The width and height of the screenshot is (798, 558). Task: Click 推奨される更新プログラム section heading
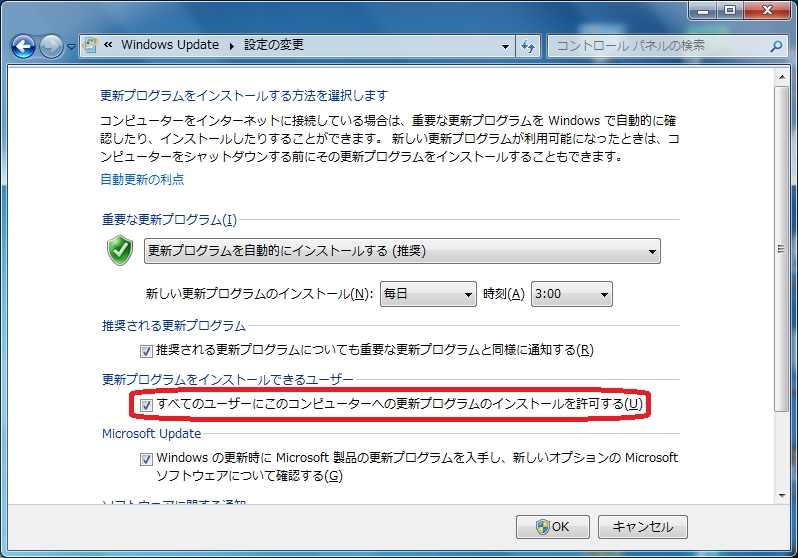(x=174, y=326)
